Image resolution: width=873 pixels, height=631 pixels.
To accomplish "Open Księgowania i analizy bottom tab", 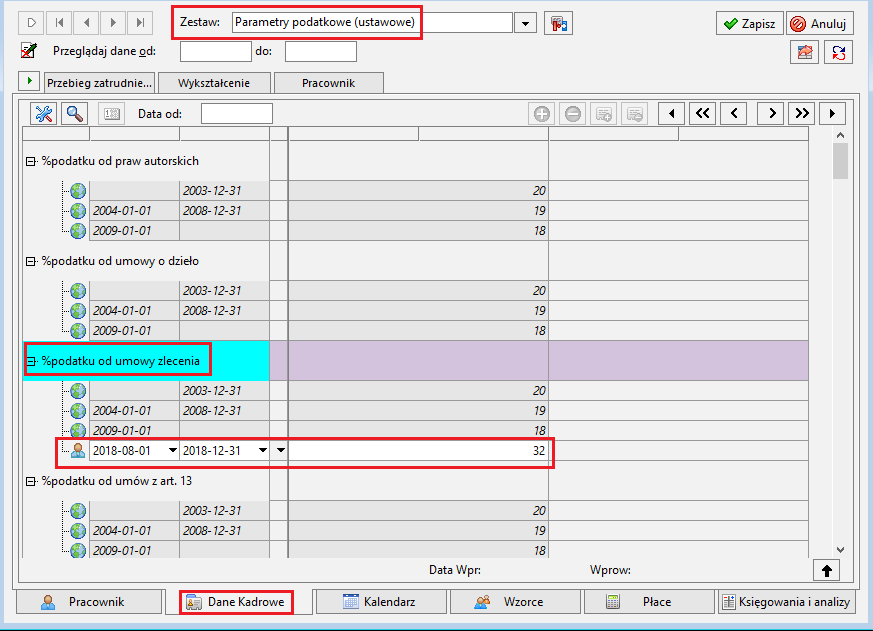I will pyautogui.click(x=786, y=601).
